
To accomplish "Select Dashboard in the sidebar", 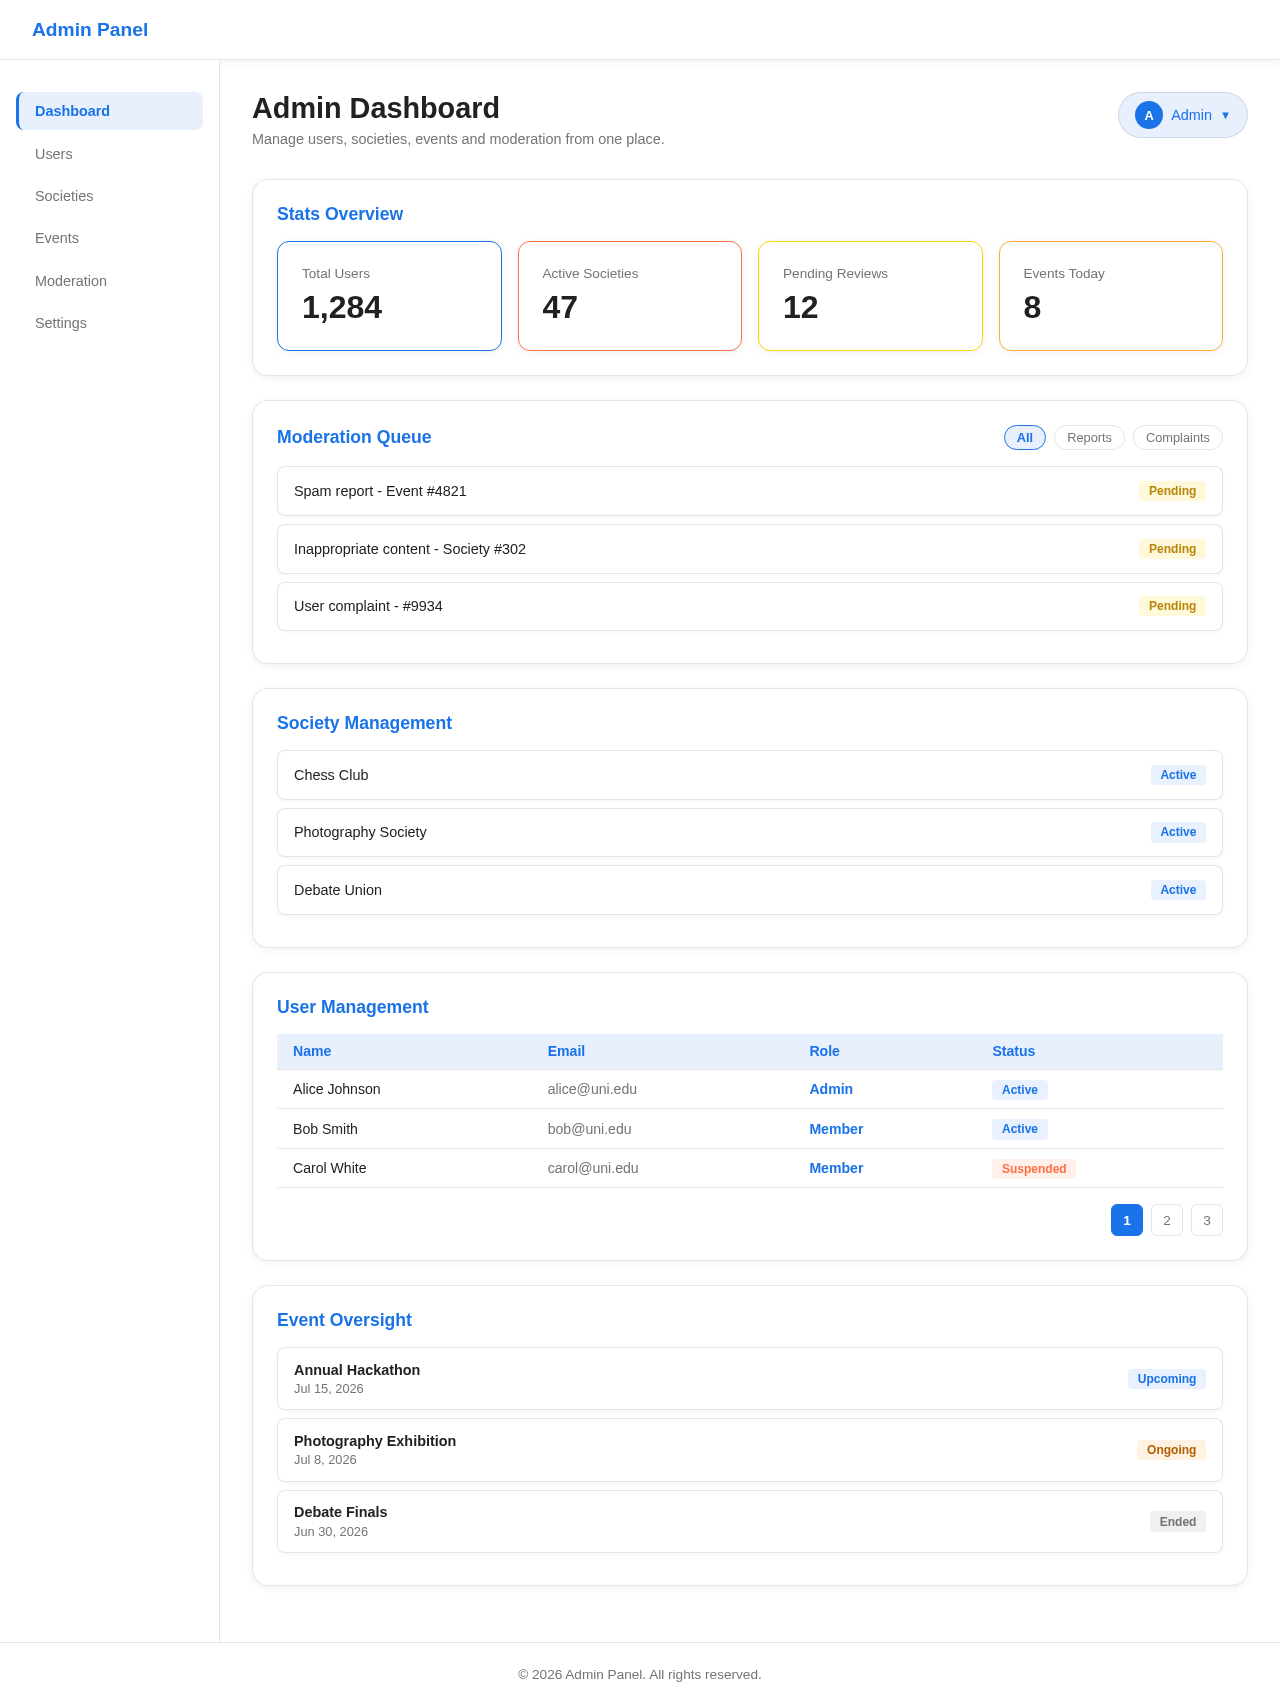I will (110, 111).
